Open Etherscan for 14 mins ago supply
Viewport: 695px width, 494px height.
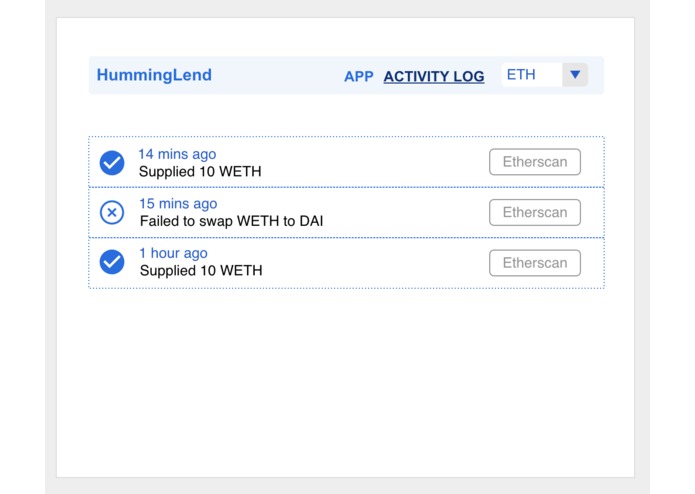(x=535, y=162)
